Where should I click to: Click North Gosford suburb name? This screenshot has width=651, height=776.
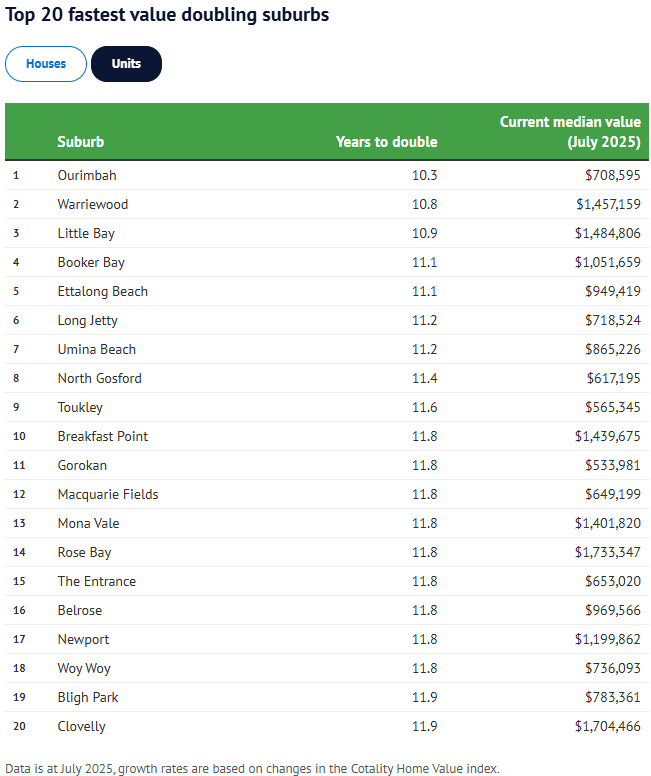pyautogui.click(x=99, y=378)
